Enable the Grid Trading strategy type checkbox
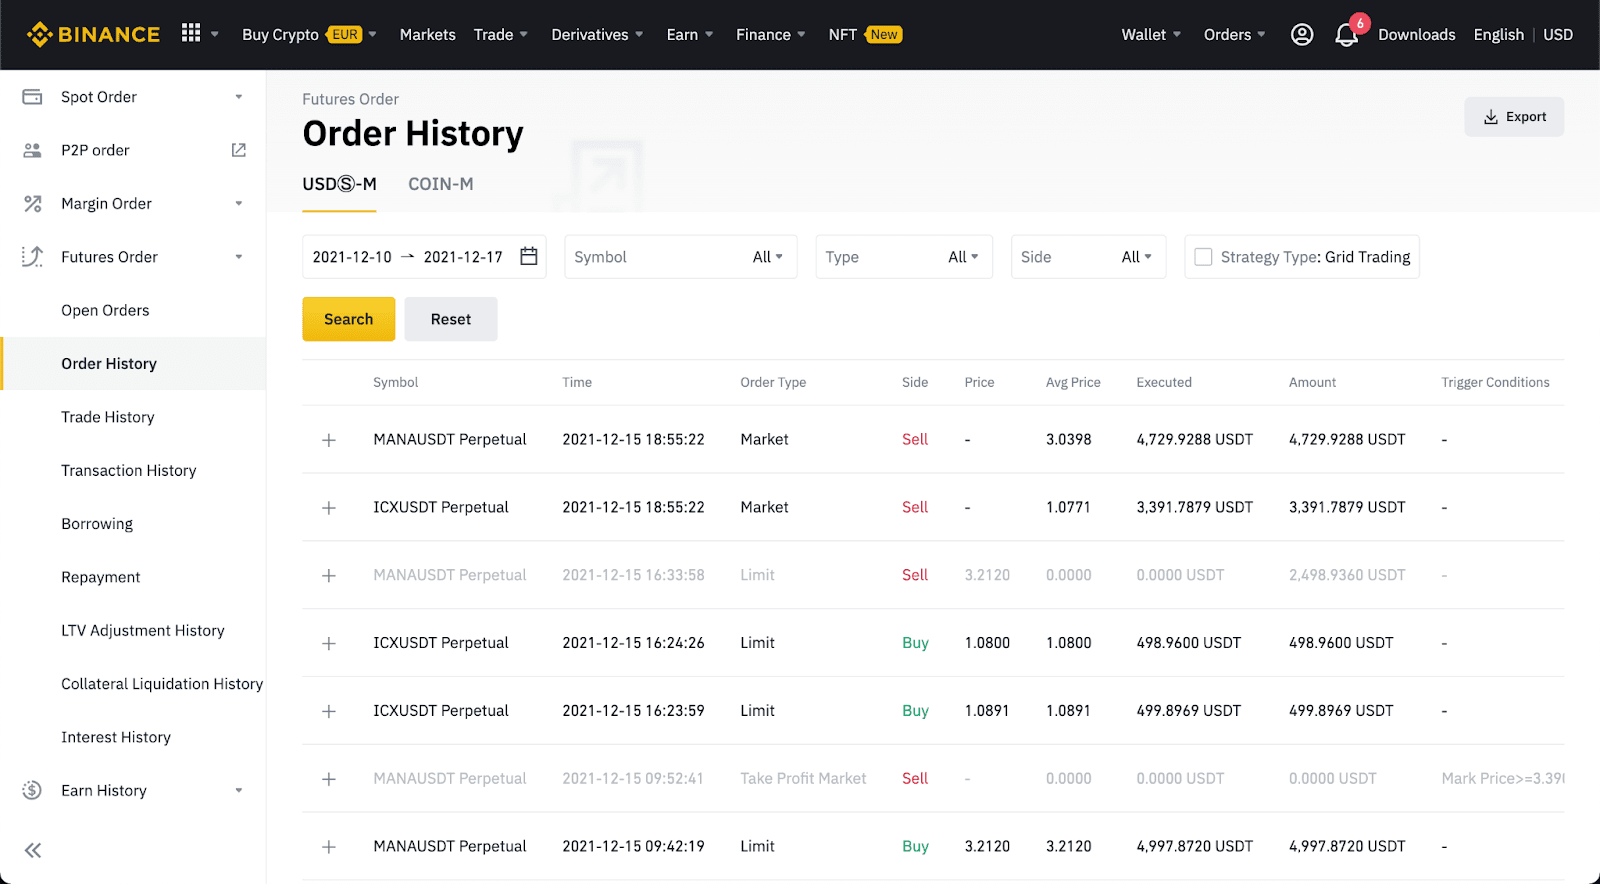1600x884 pixels. pyautogui.click(x=1203, y=257)
